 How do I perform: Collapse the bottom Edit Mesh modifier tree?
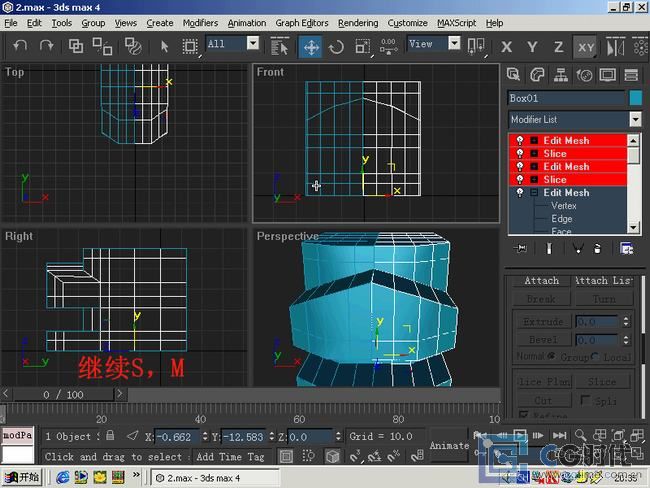pos(534,192)
